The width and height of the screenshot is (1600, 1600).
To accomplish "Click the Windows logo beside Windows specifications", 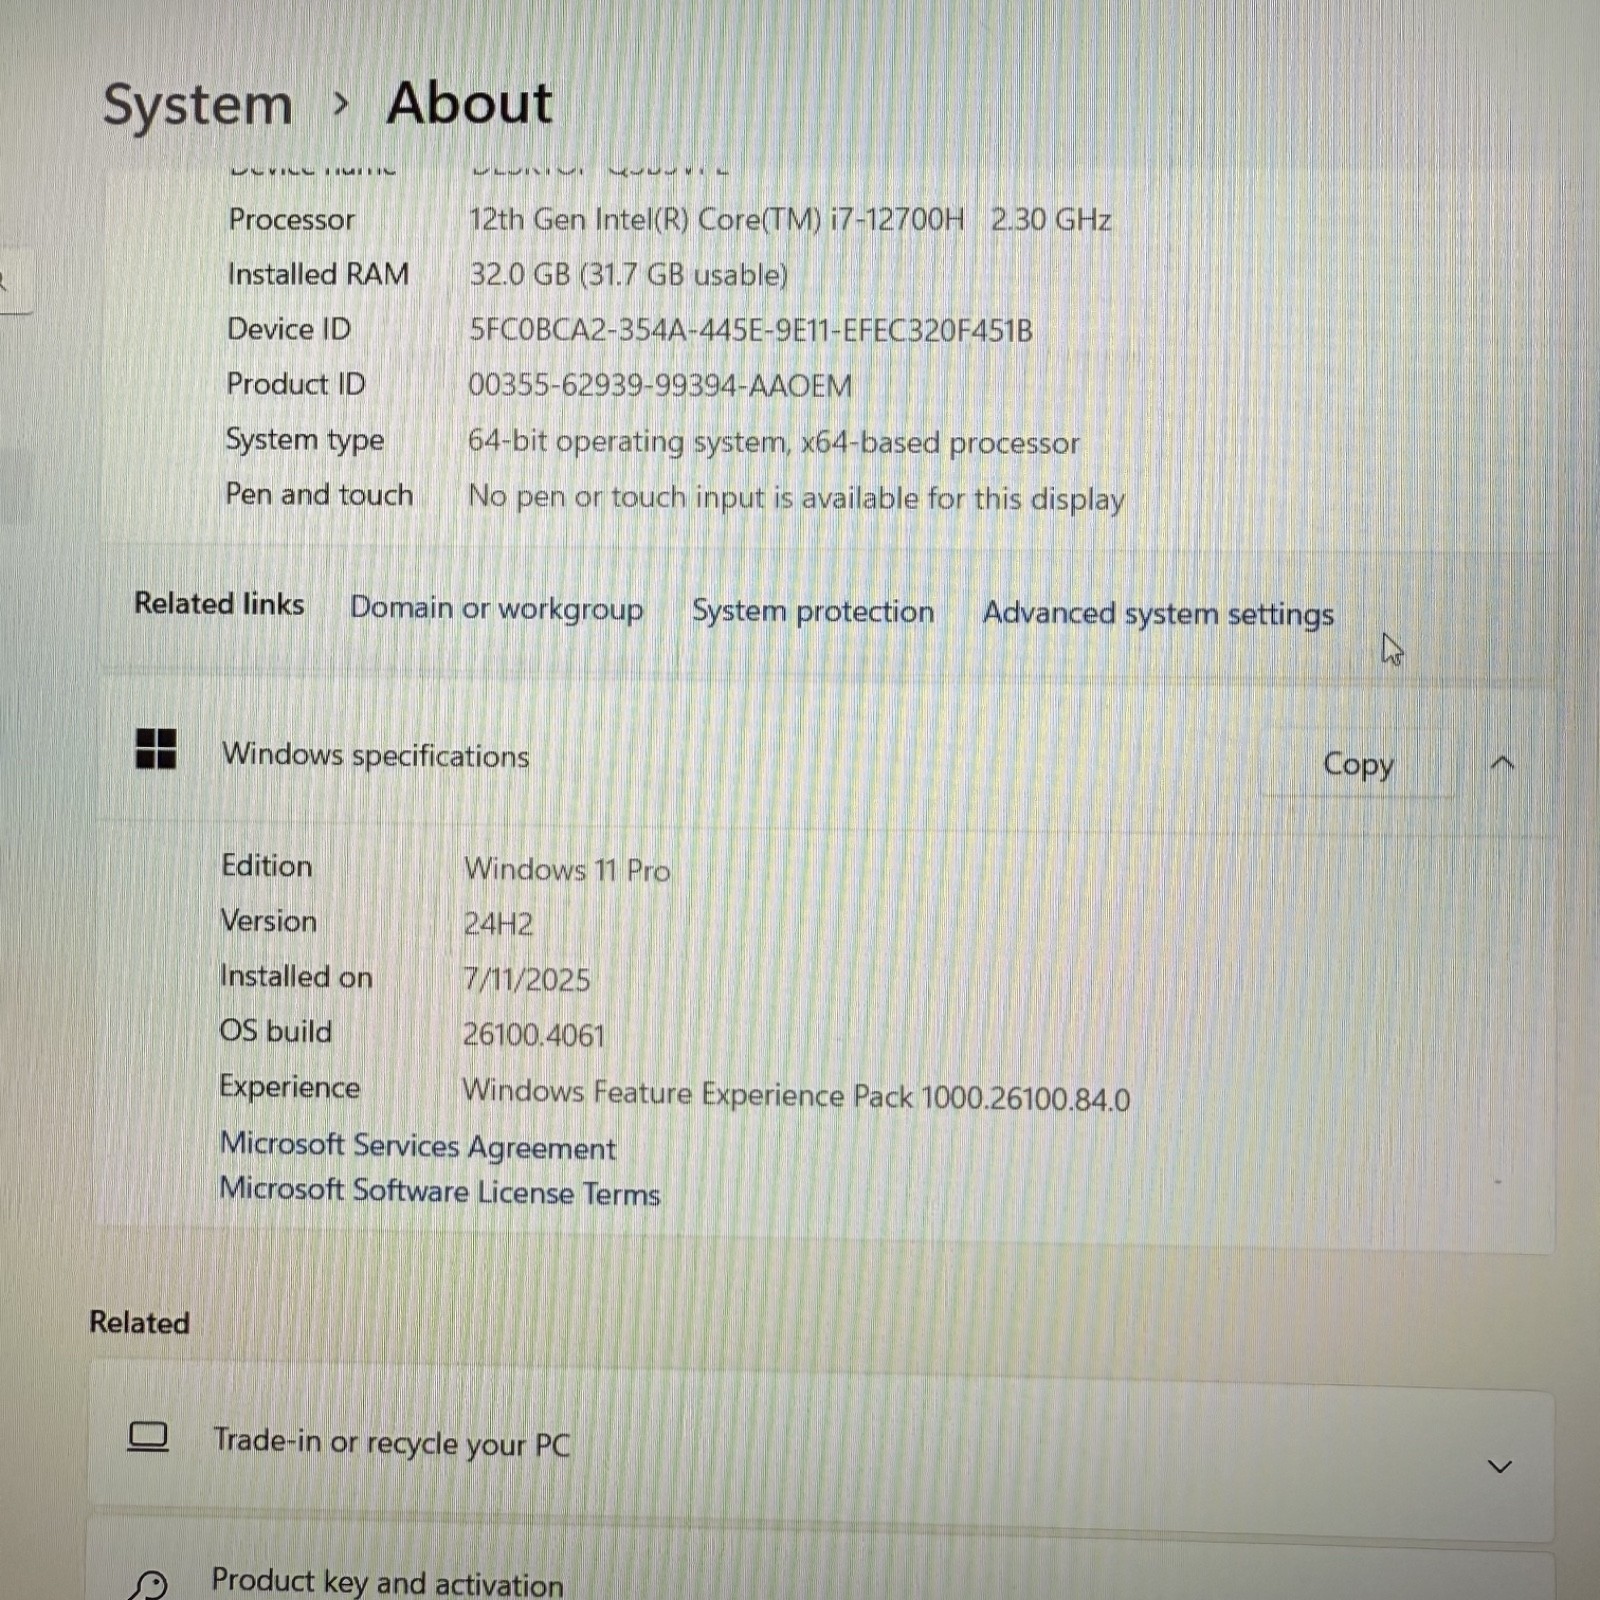I will point(156,748).
